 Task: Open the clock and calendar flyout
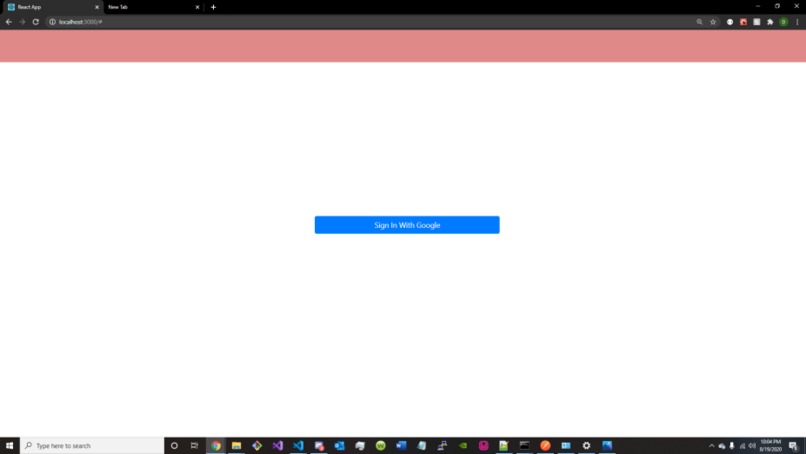point(771,445)
